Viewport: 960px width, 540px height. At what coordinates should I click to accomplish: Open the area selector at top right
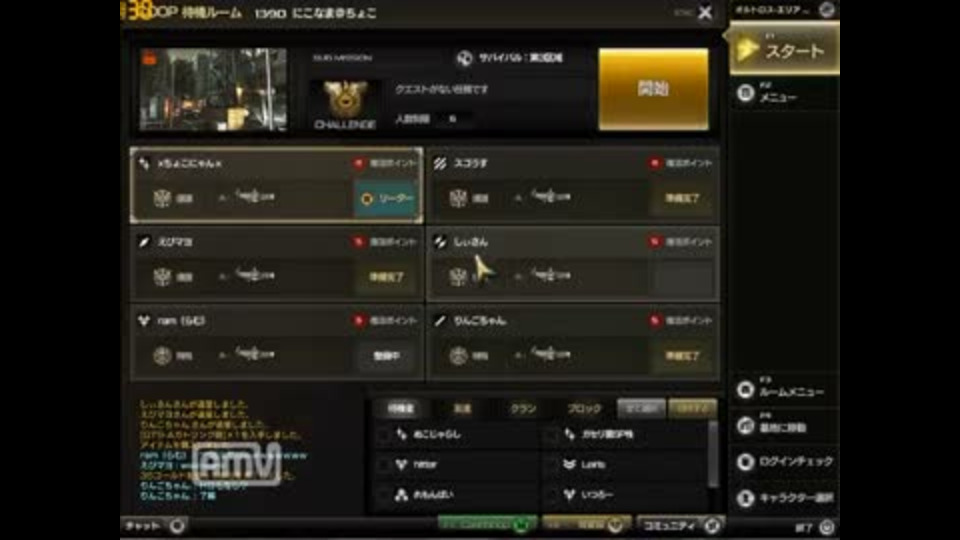click(x=827, y=10)
